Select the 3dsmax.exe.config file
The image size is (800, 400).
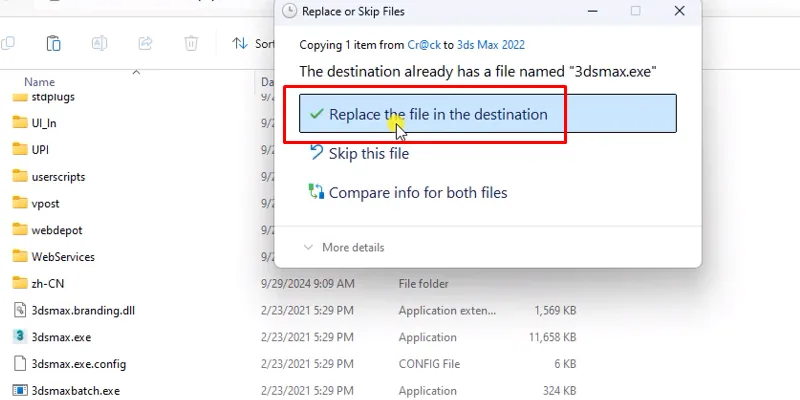[78, 364]
